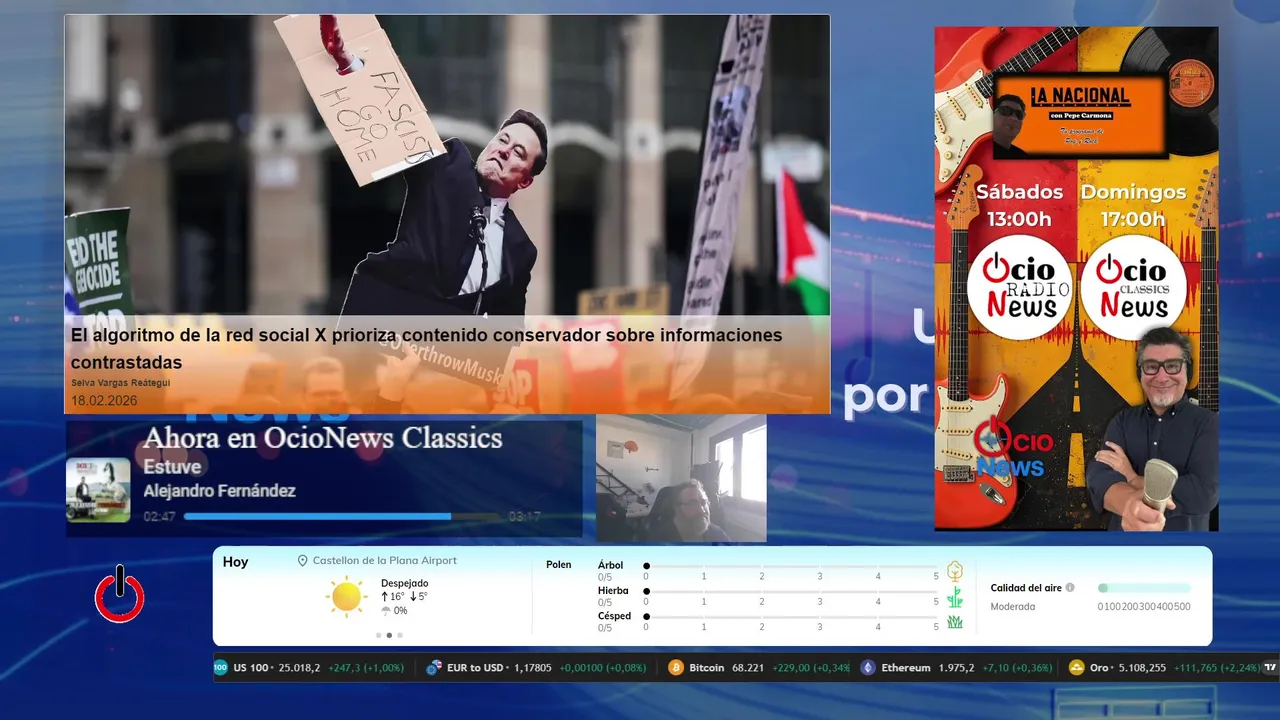The width and height of the screenshot is (1280, 720).
Task: Open the X algorithm news headline
Action: [x=426, y=348]
